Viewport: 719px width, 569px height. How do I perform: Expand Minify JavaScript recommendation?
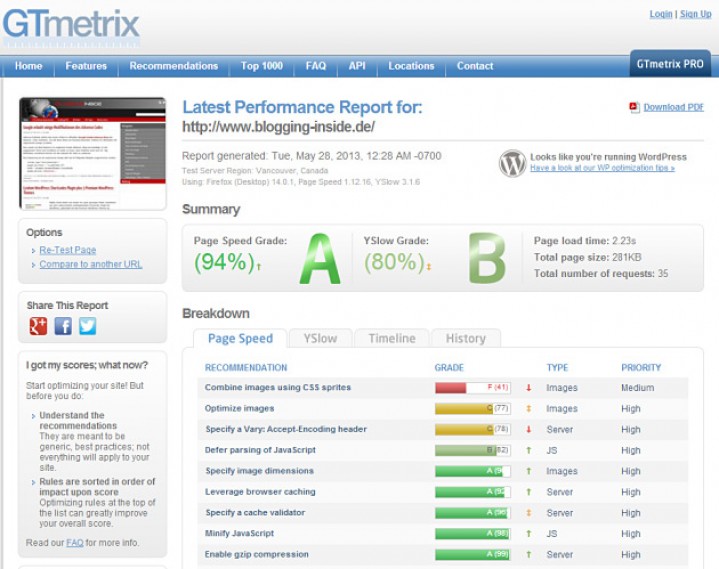[239, 534]
